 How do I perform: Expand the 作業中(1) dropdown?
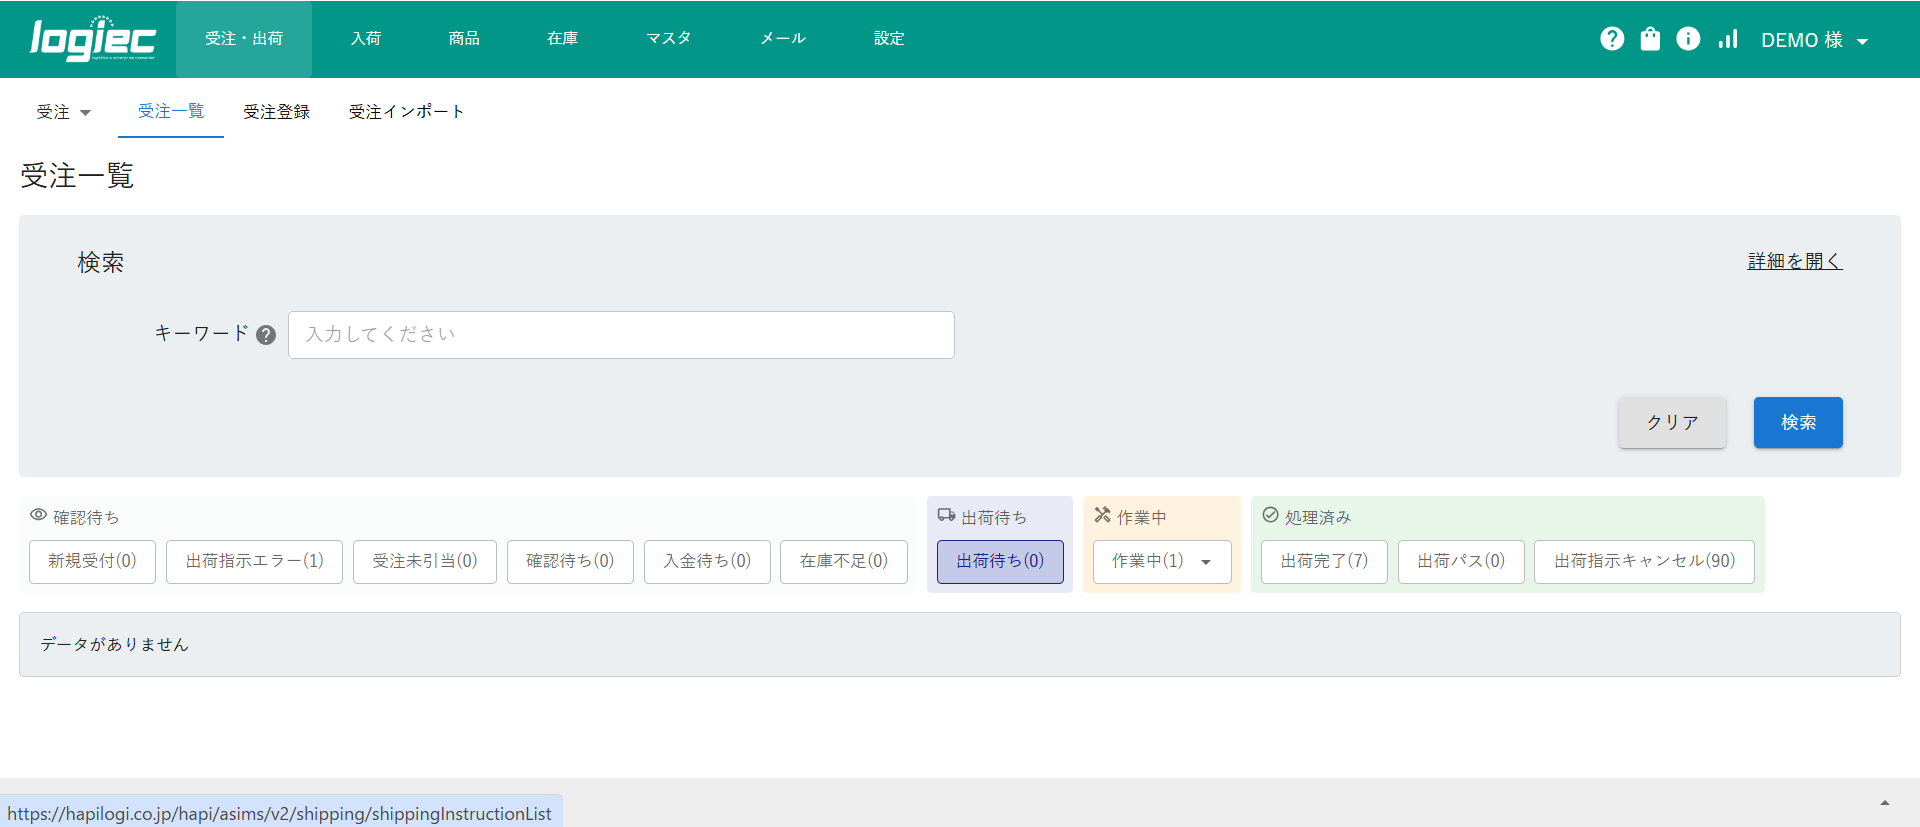click(x=1161, y=561)
